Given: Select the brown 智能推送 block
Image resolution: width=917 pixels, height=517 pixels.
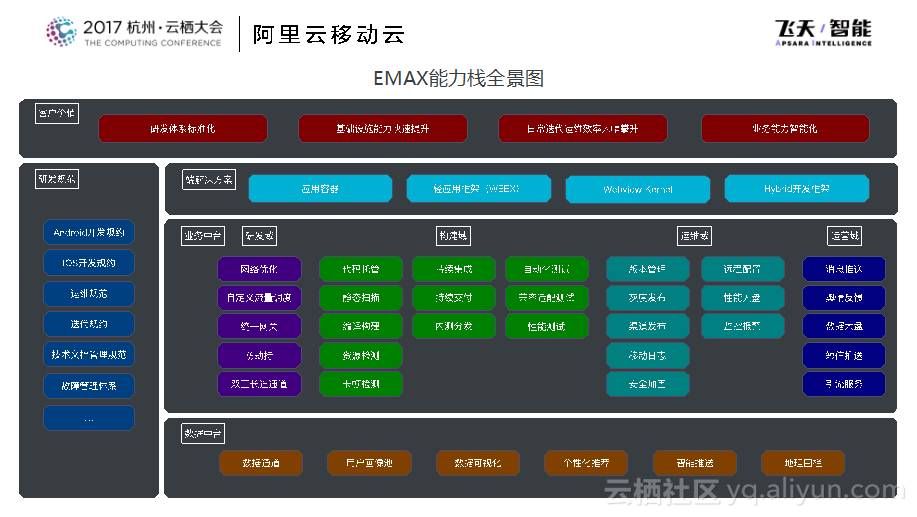Looking at the screenshot, I should (695, 463).
